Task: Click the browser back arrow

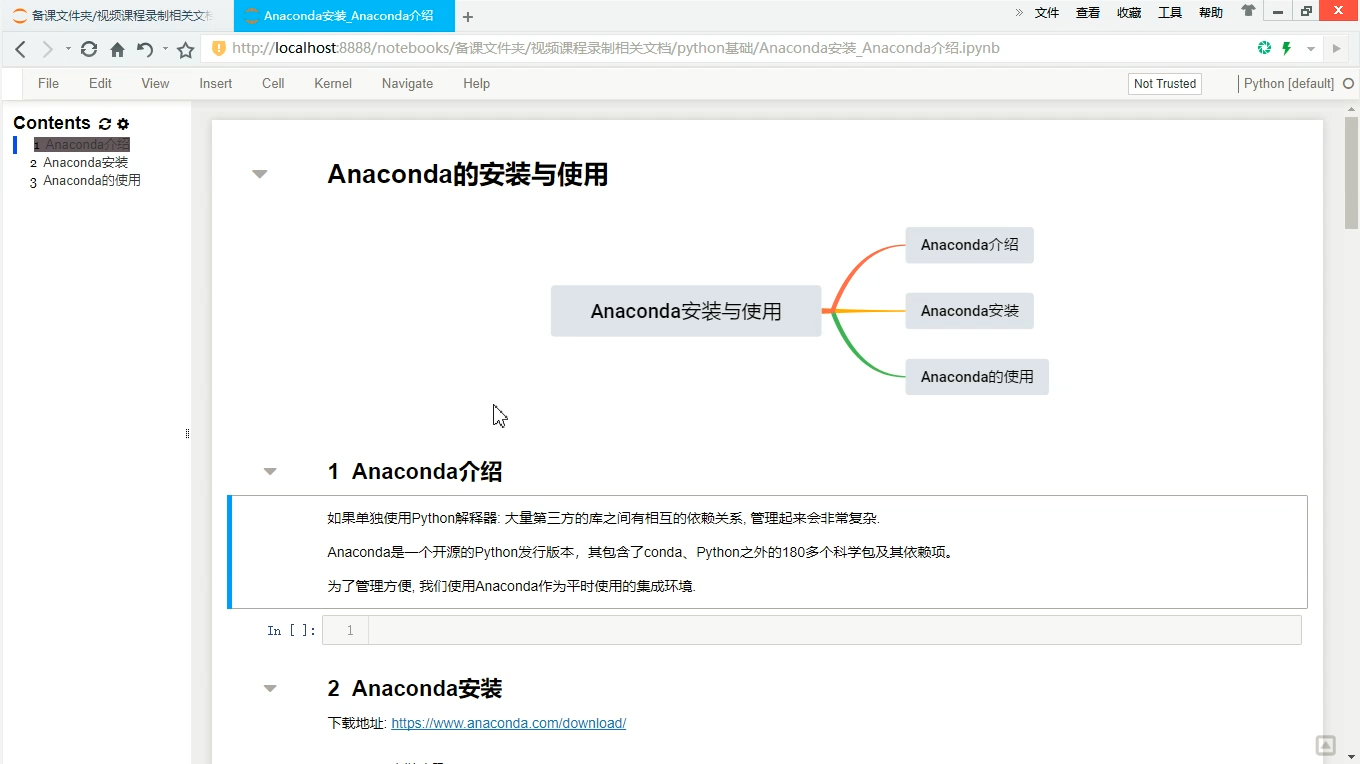Action: tap(20, 49)
